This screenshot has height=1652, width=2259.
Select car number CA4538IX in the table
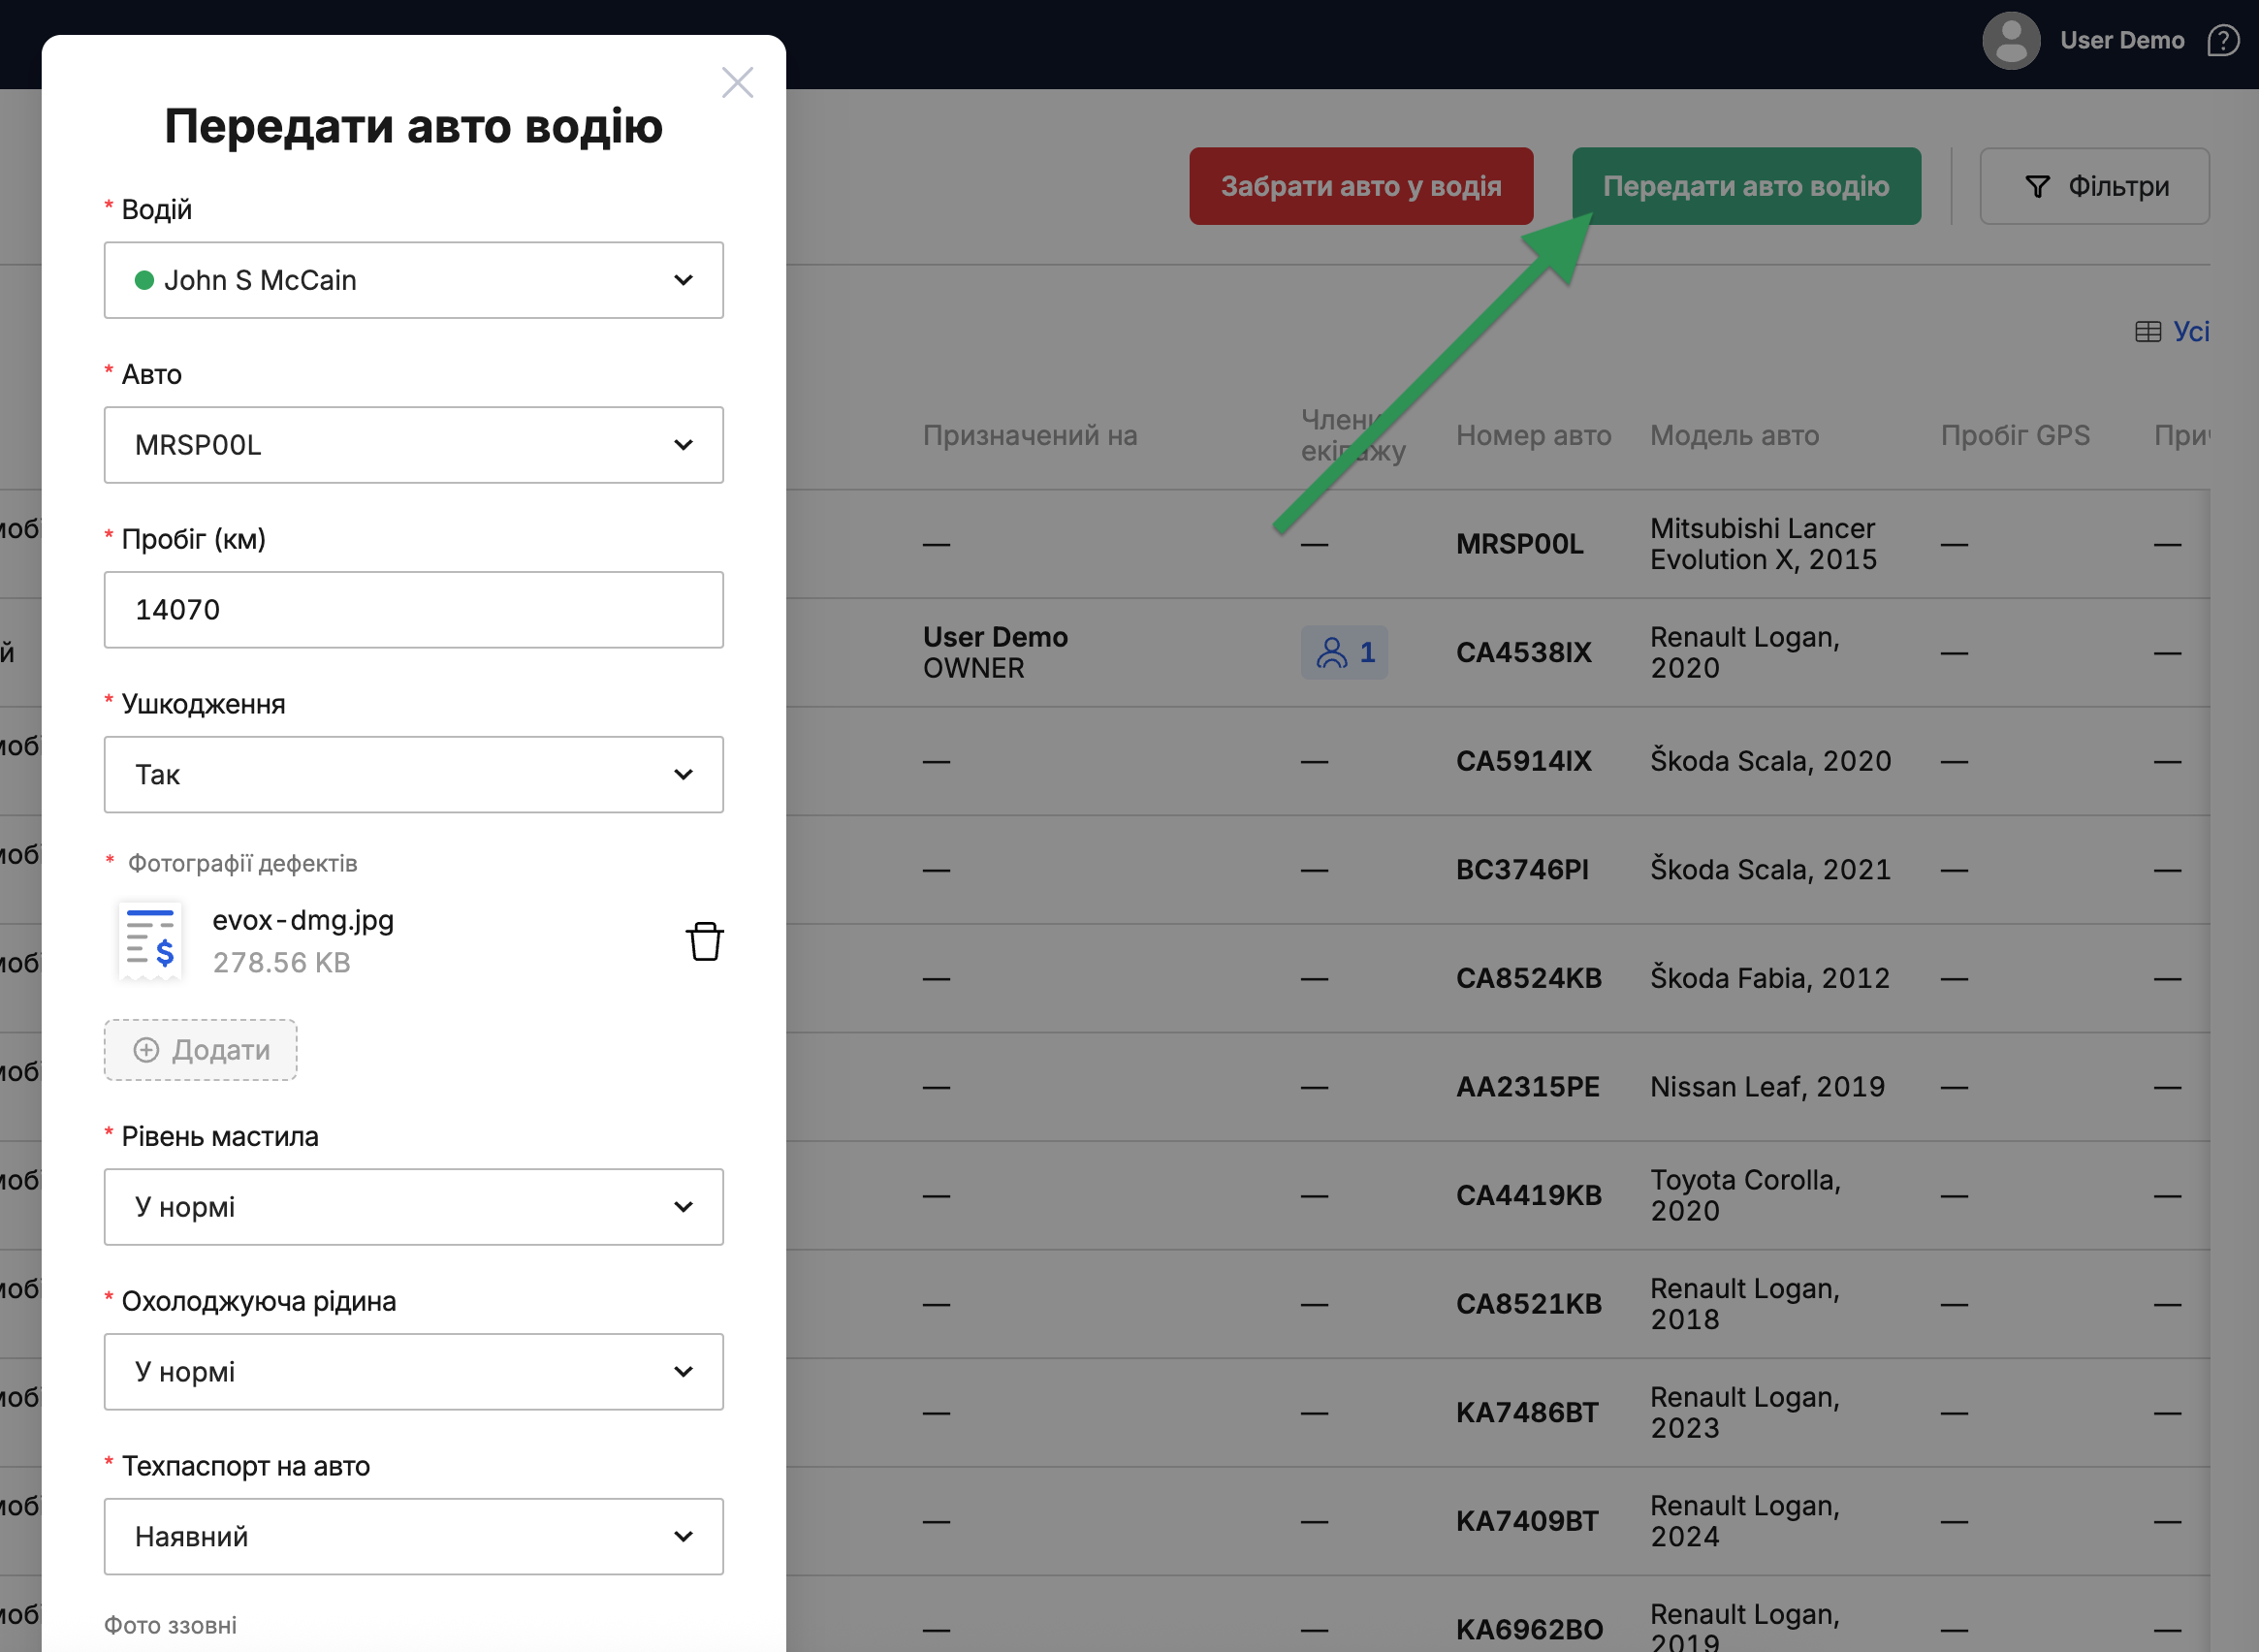[x=1523, y=653]
